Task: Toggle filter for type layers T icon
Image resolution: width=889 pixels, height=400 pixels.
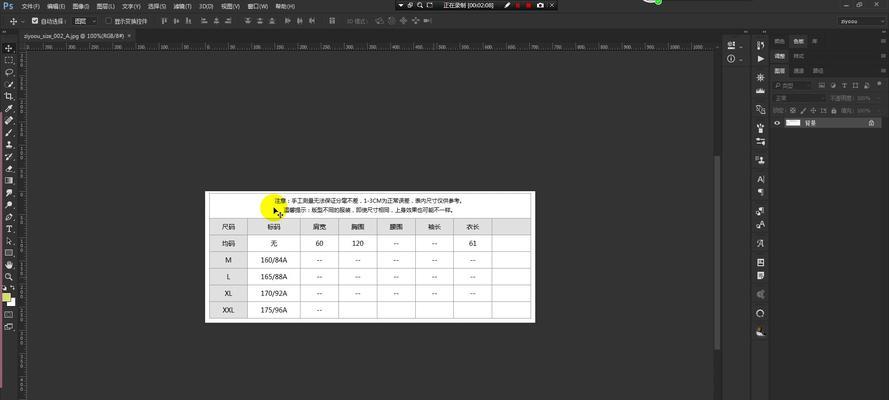Action: [x=844, y=86]
